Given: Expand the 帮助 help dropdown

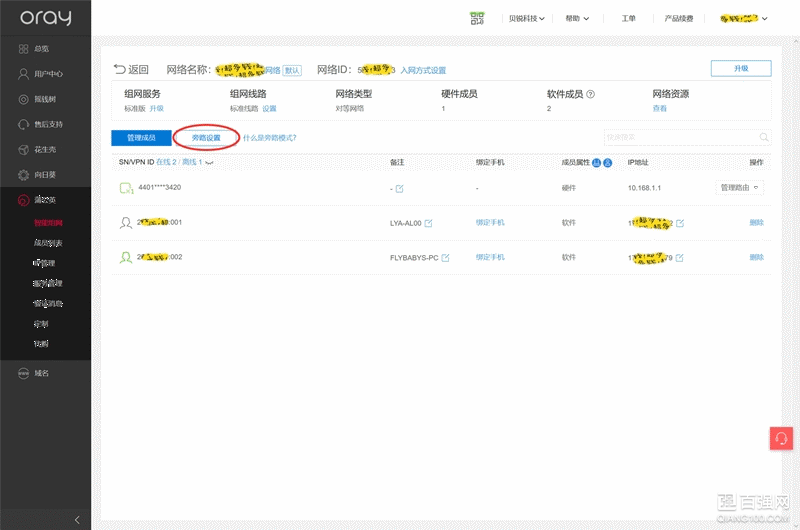Looking at the screenshot, I should [x=577, y=18].
